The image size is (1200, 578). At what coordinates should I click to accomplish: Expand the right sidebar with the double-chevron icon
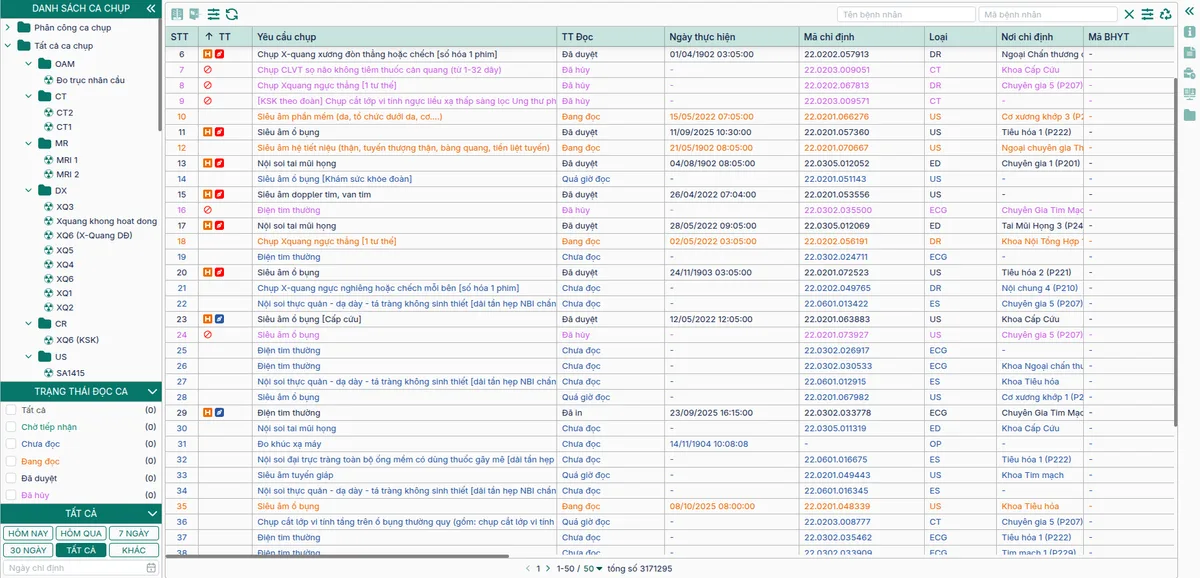(x=1189, y=9)
